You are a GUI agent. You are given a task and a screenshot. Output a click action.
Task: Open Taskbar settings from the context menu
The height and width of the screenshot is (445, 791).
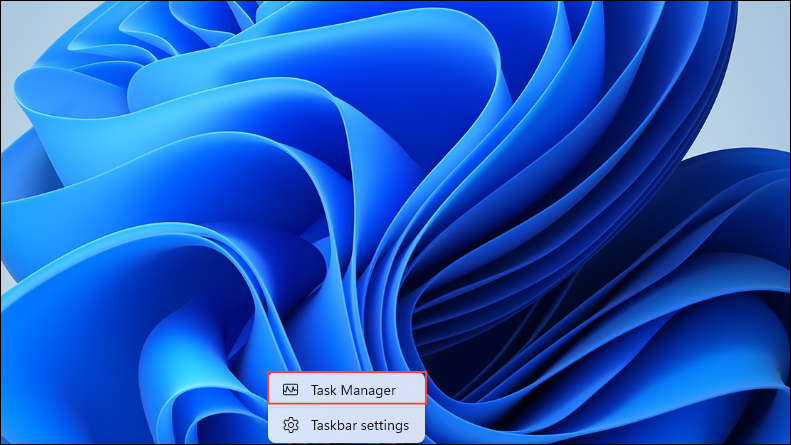click(347, 425)
